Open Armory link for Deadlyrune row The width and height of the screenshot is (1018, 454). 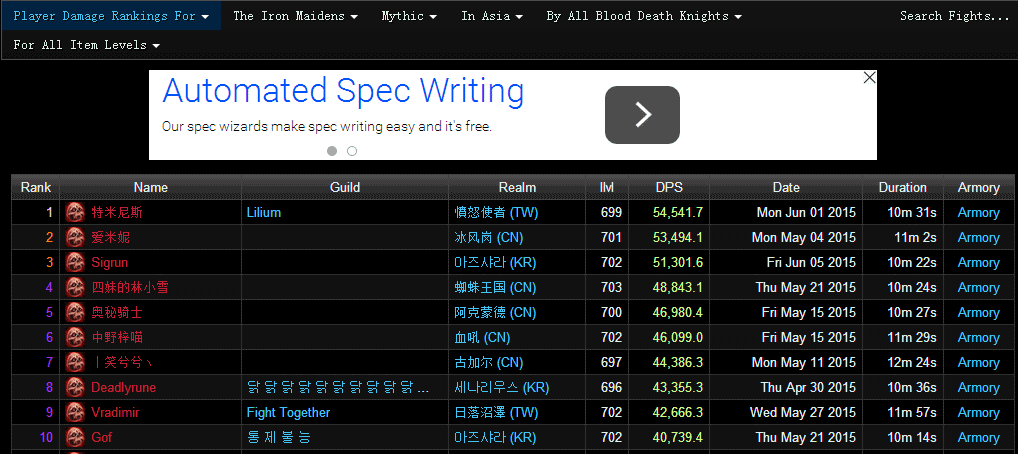tap(978, 388)
